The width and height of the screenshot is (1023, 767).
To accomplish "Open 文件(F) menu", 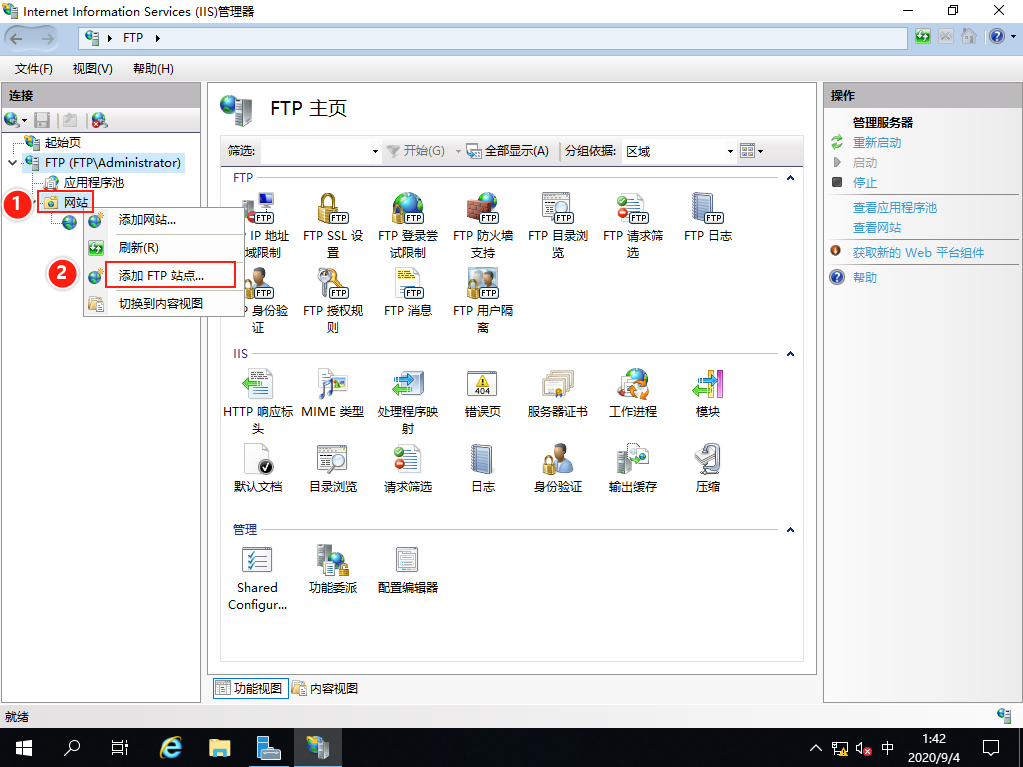I will point(34,68).
